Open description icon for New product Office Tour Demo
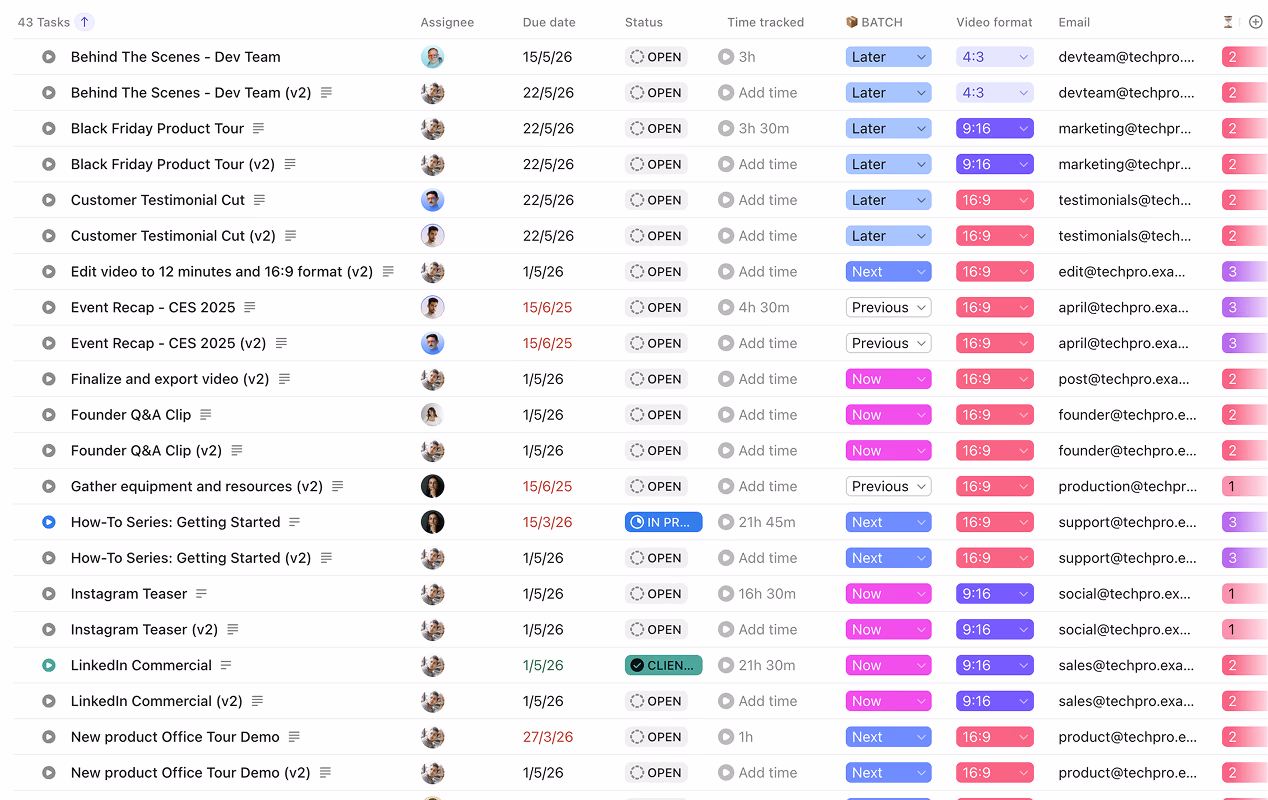The height and width of the screenshot is (800, 1268). 294,737
